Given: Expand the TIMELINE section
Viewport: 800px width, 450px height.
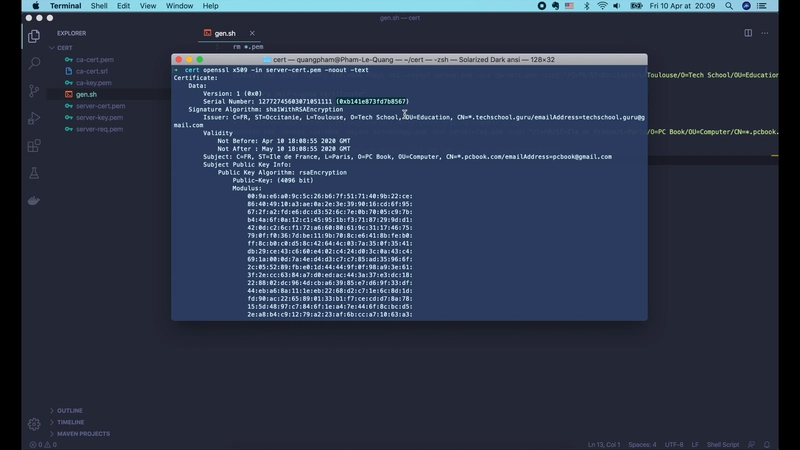Looking at the screenshot, I should point(71,422).
